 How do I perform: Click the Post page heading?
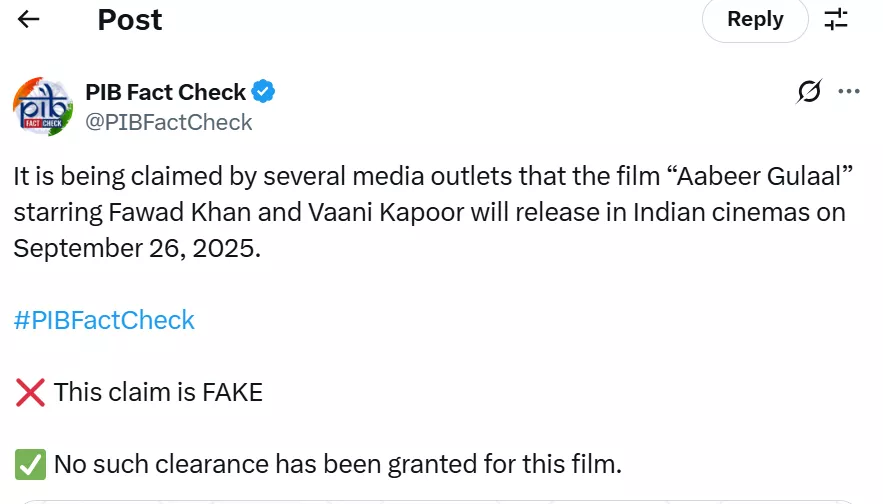130,20
